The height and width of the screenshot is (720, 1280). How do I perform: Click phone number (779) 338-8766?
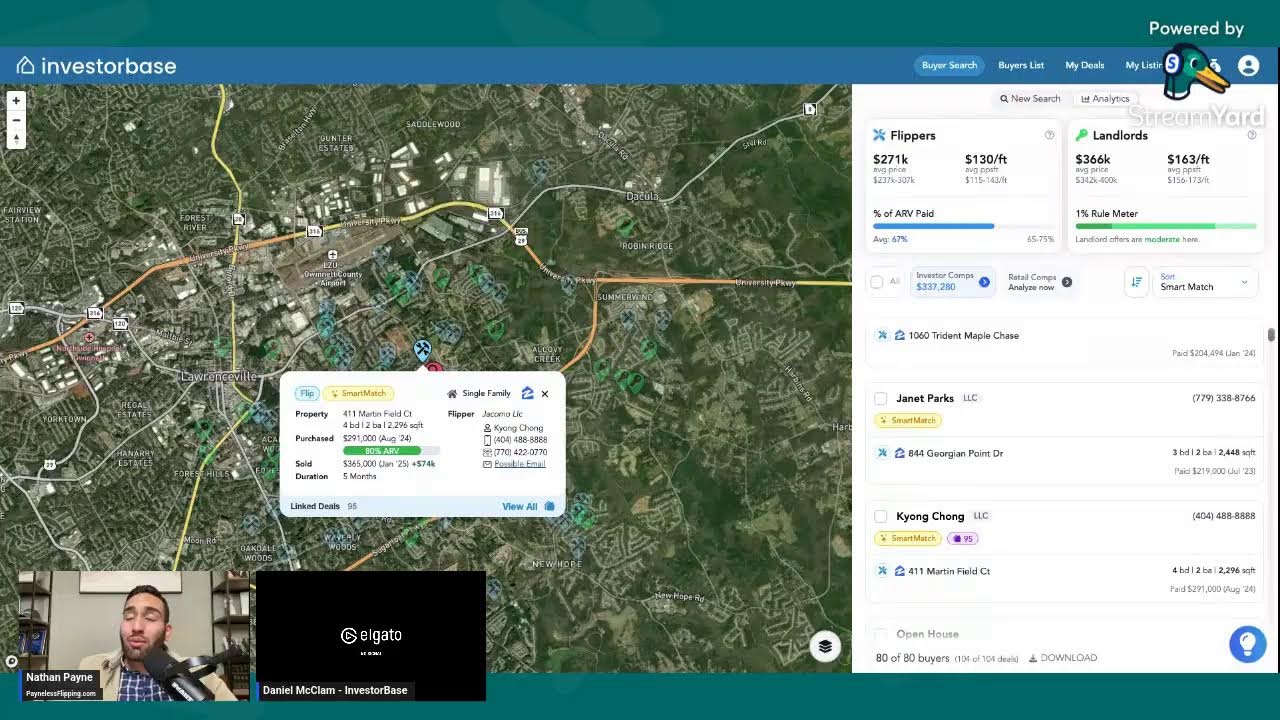1224,398
